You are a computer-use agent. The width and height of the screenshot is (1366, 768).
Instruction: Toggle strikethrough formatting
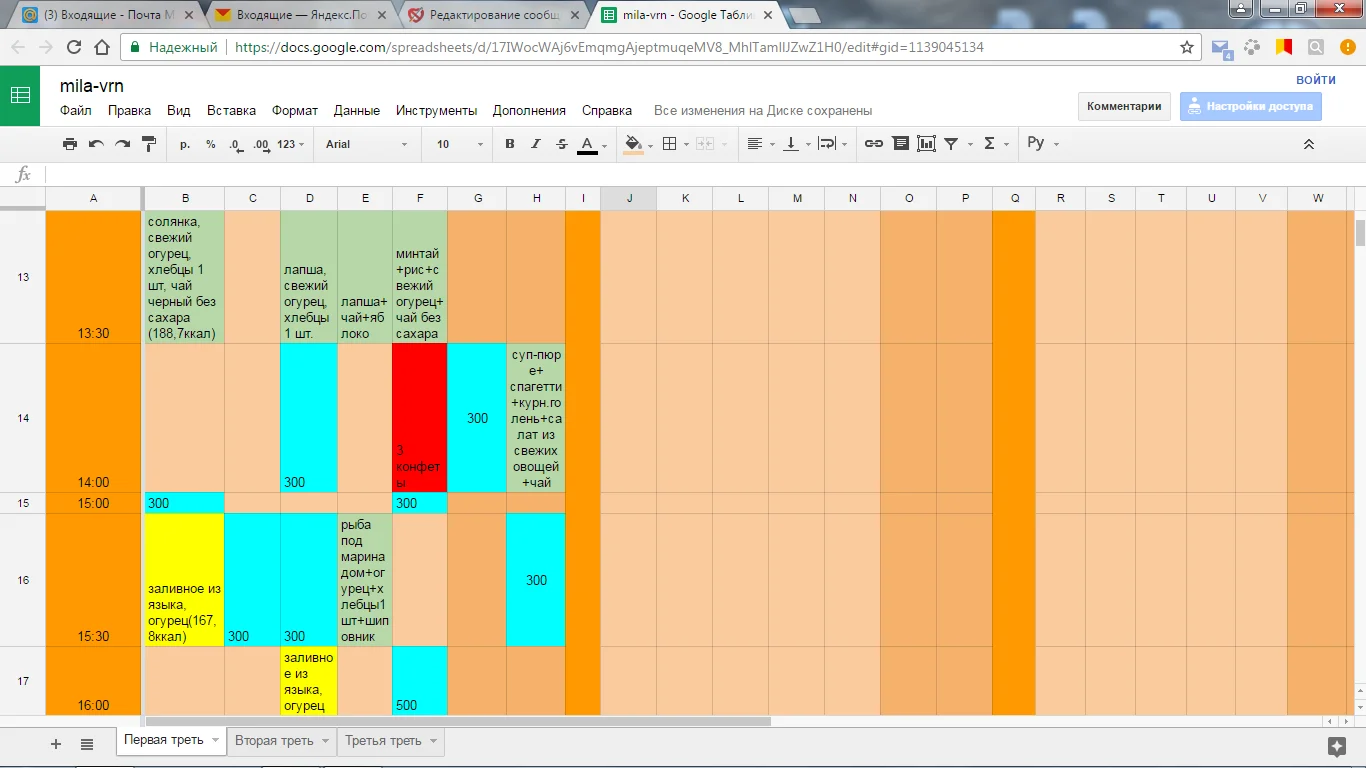pos(561,144)
